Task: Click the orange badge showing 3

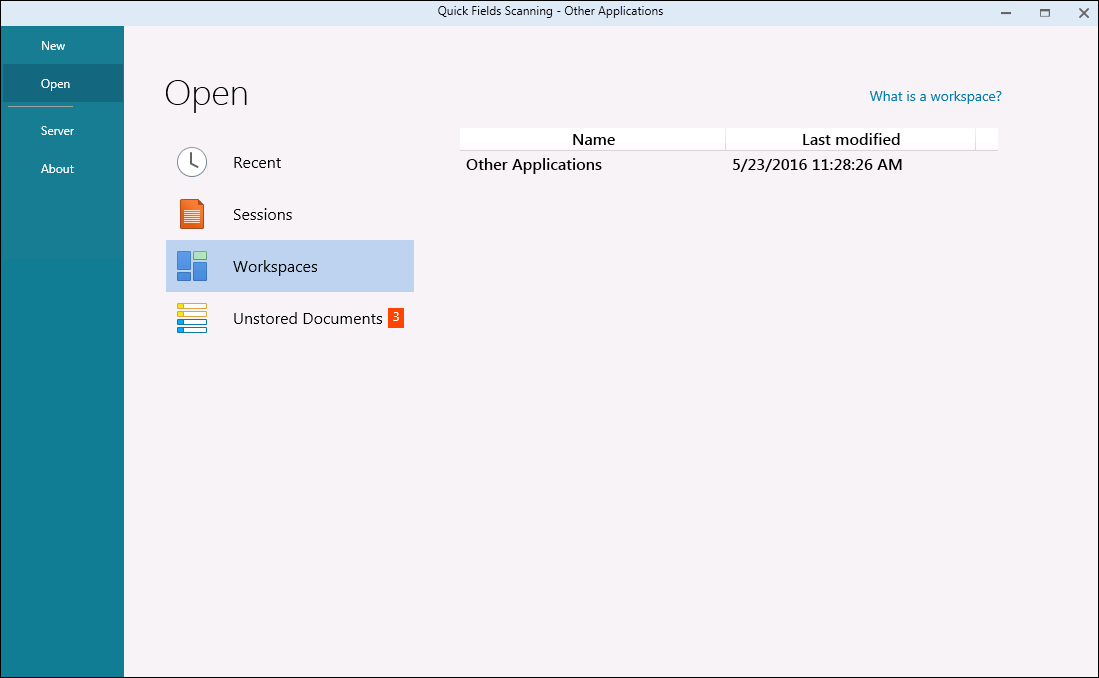Action: pyautogui.click(x=396, y=317)
